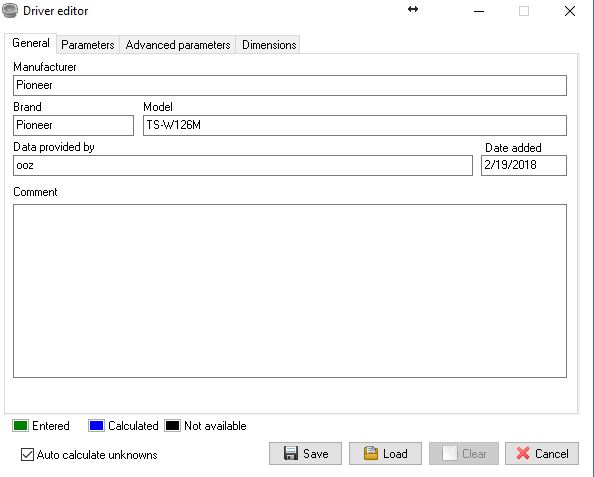This screenshot has width=594, height=477.
Task: Click the Manufacturer field containing Pioneer
Action: click(290, 85)
